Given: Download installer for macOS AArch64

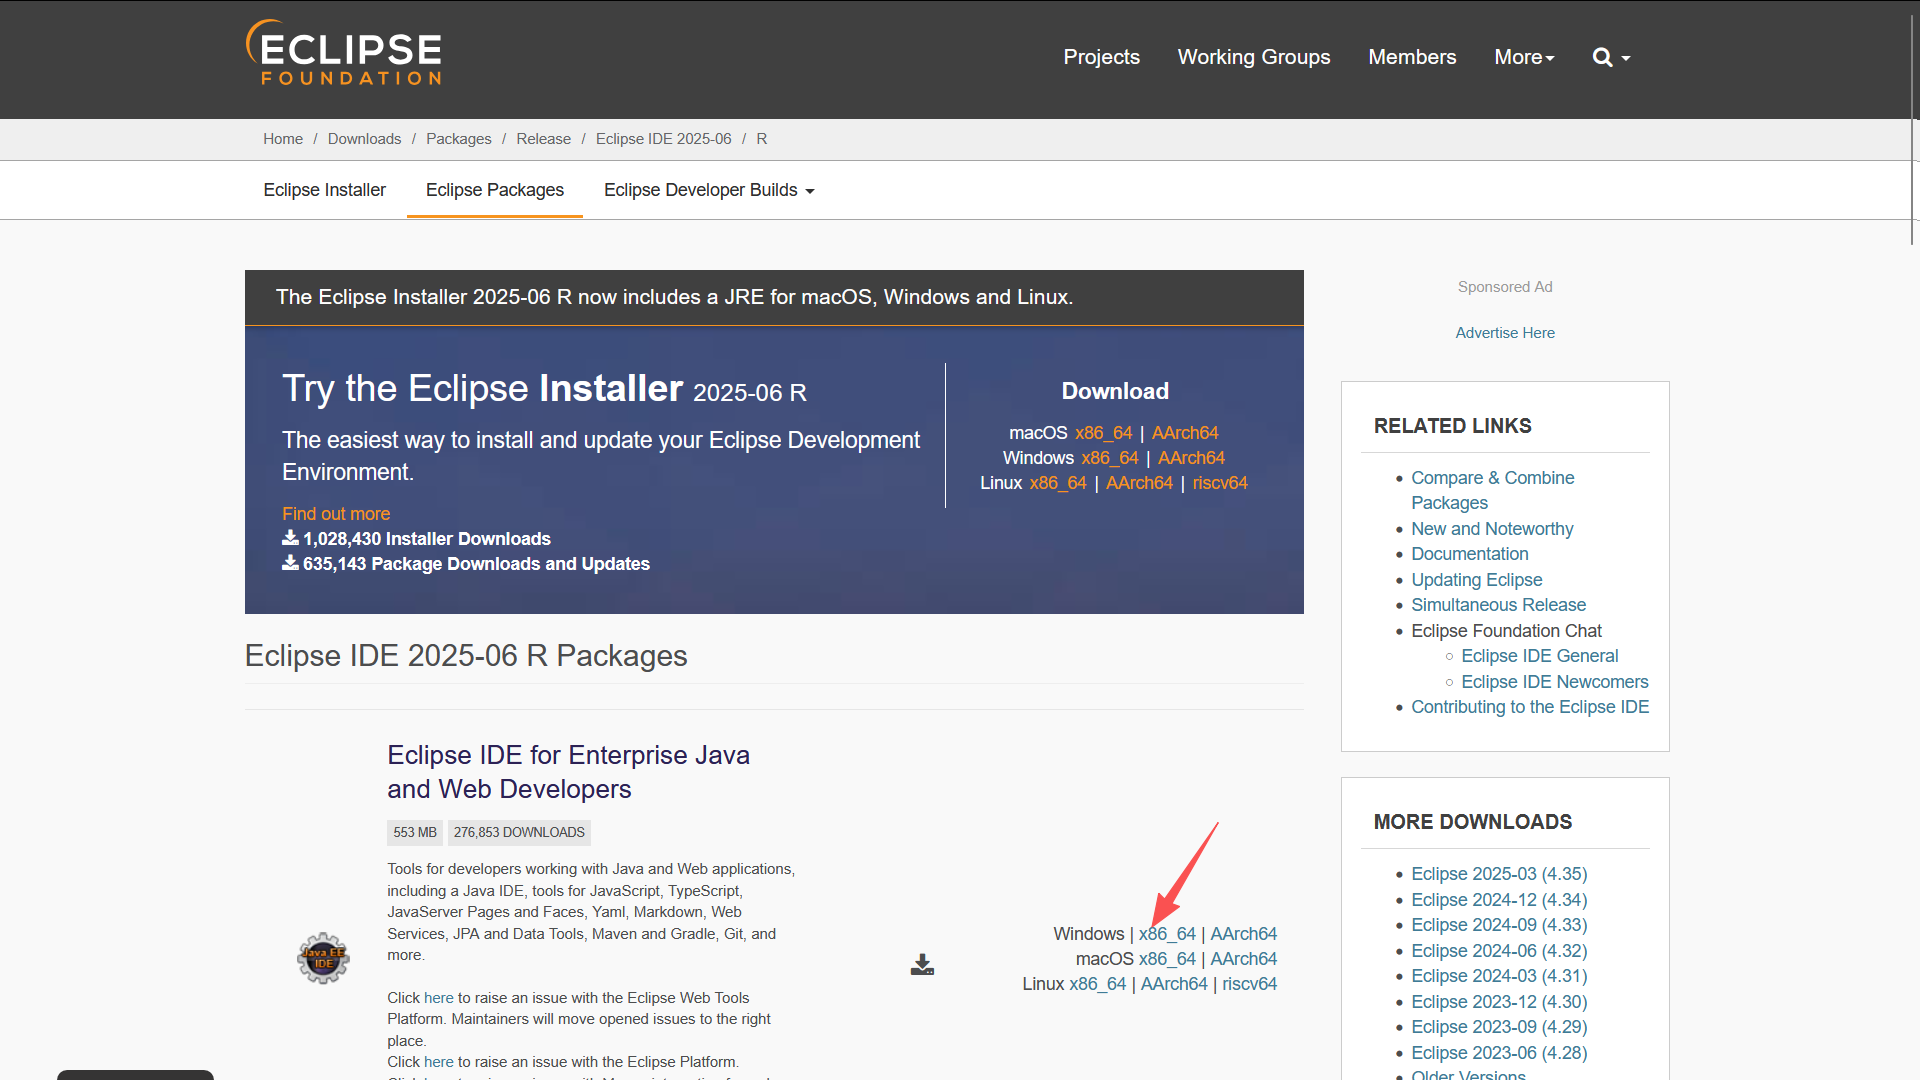Looking at the screenshot, I should click(x=1185, y=433).
